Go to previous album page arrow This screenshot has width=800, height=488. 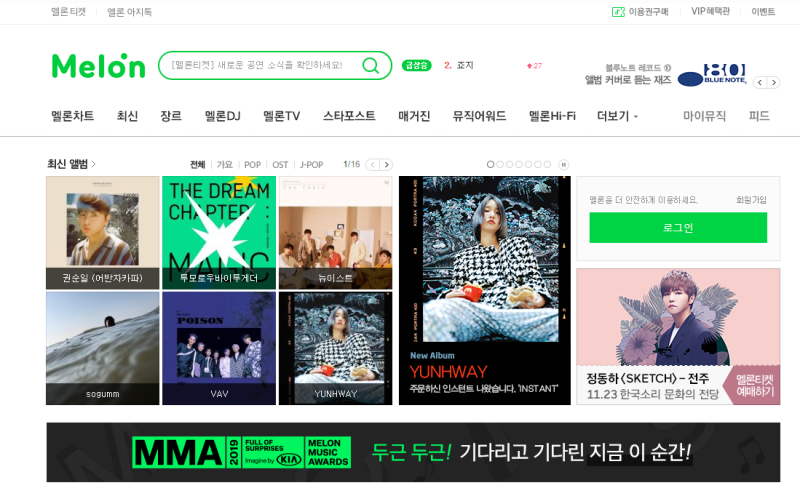pos(373,164)
